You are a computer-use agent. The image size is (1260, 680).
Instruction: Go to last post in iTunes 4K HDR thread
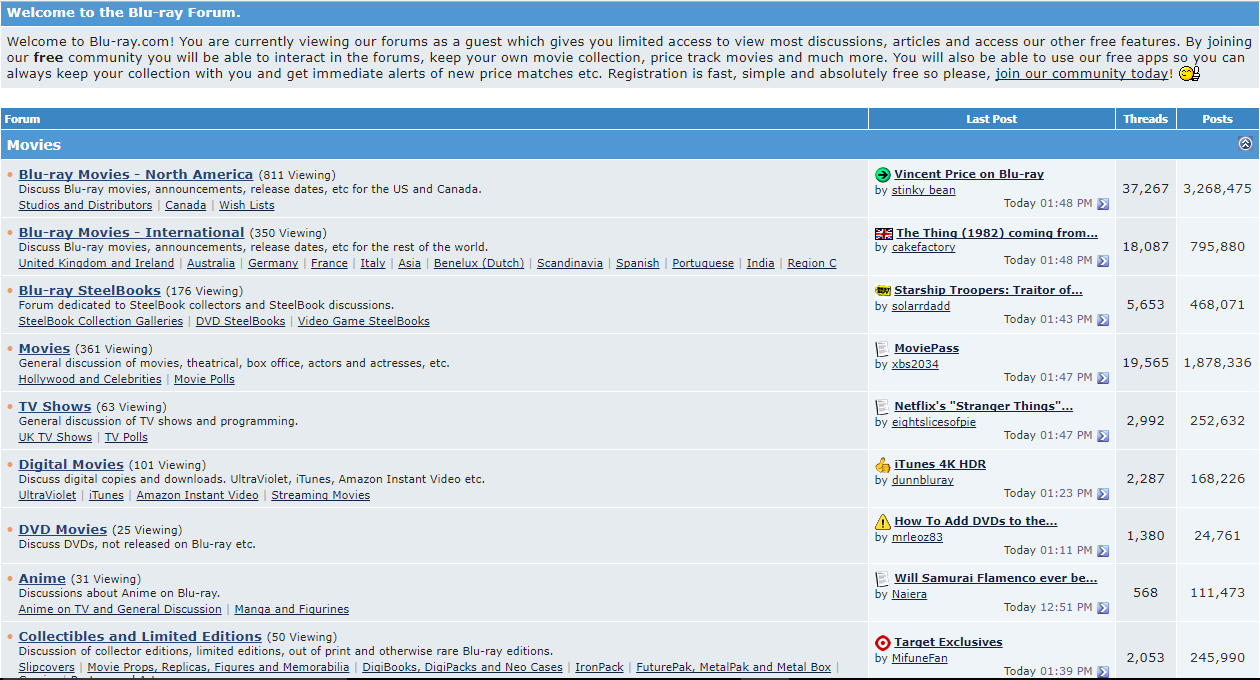click(1103, 494)
